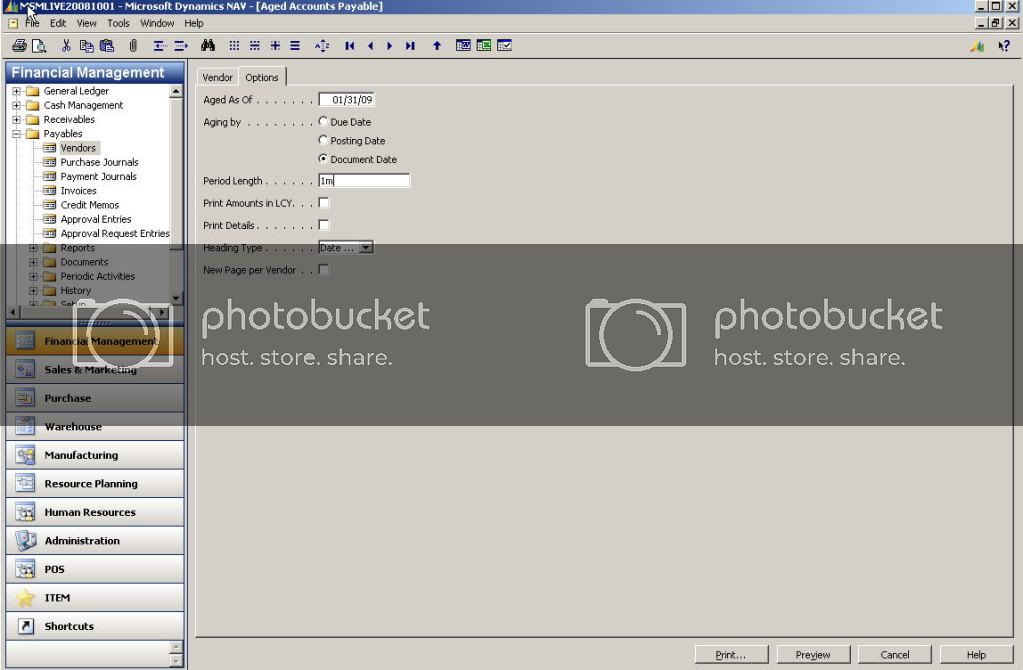Expand the General Ledger folder
The width and height of the screenshot is (1023, 670).
coord(16,91)
